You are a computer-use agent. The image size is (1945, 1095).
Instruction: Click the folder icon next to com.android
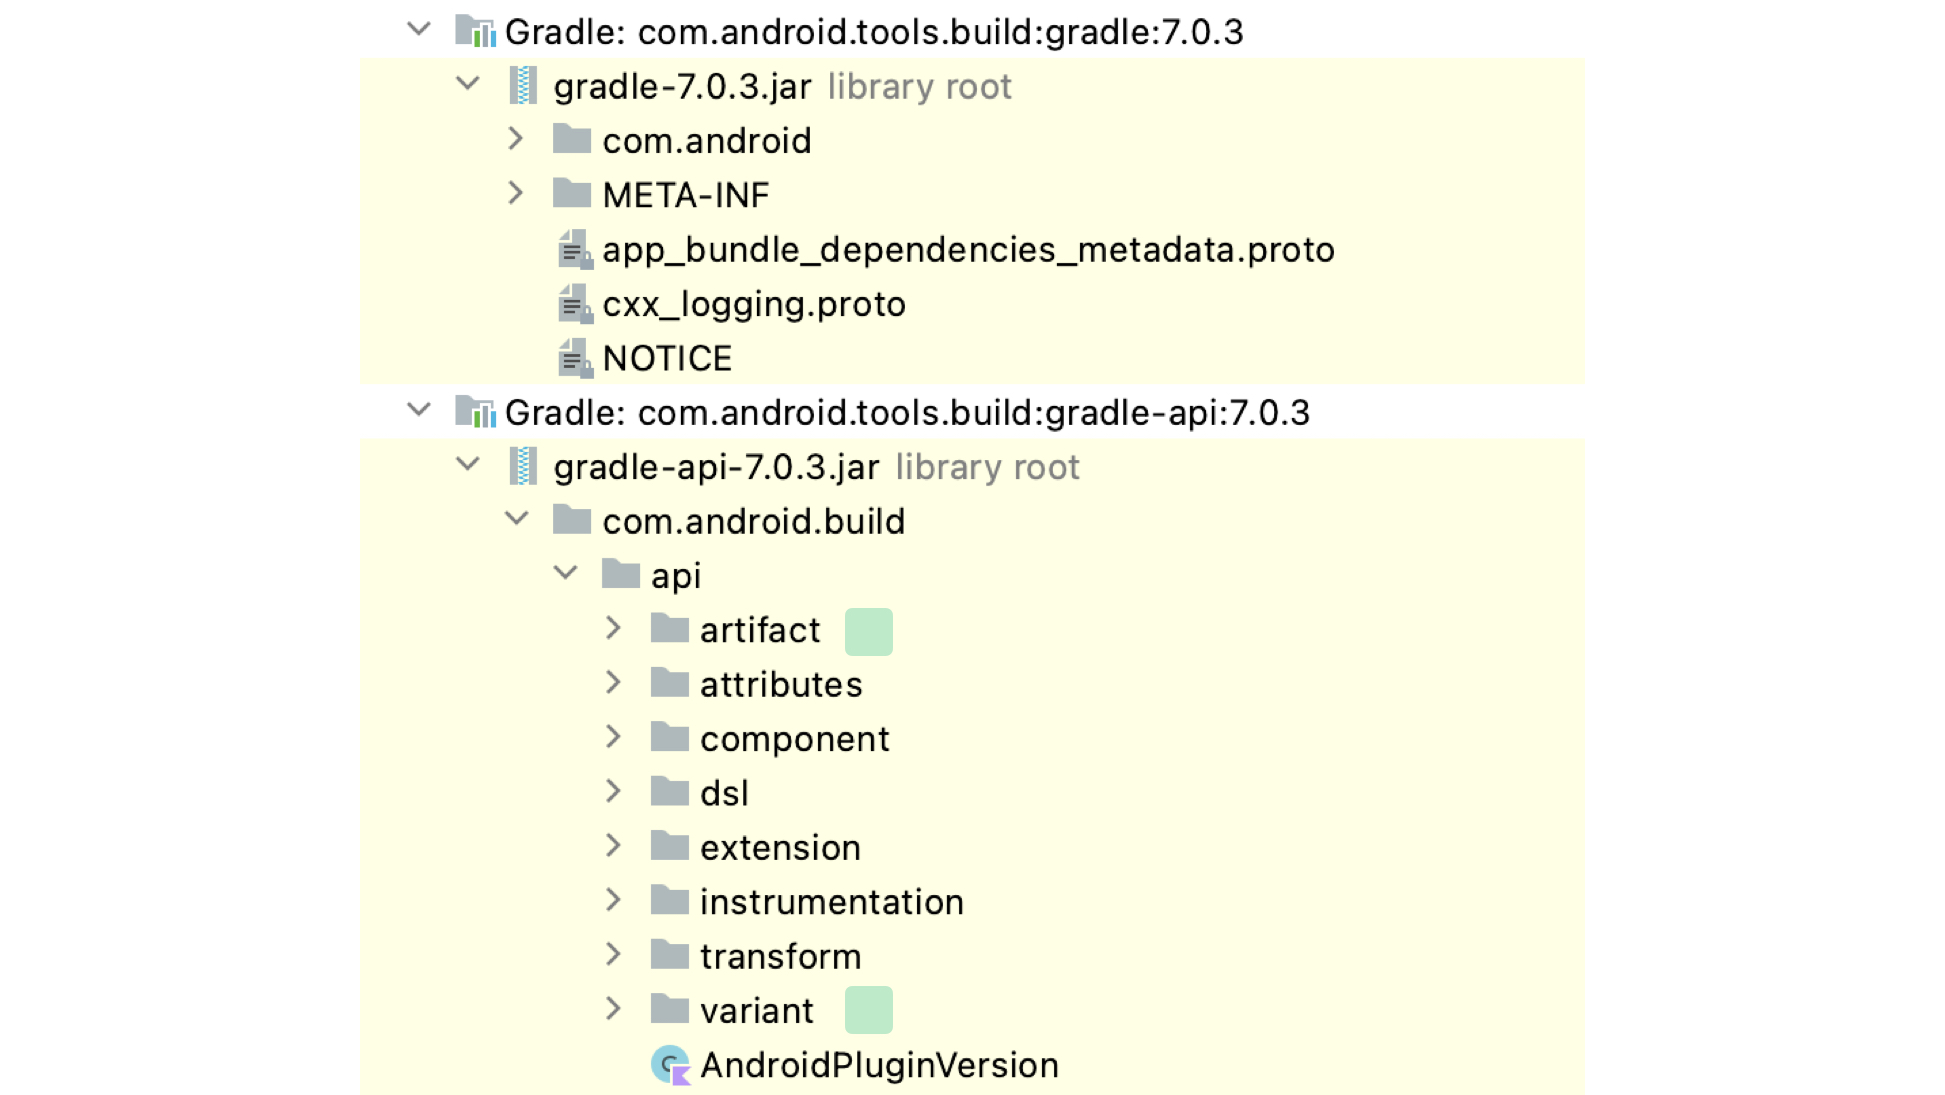(x=573, y=140)
